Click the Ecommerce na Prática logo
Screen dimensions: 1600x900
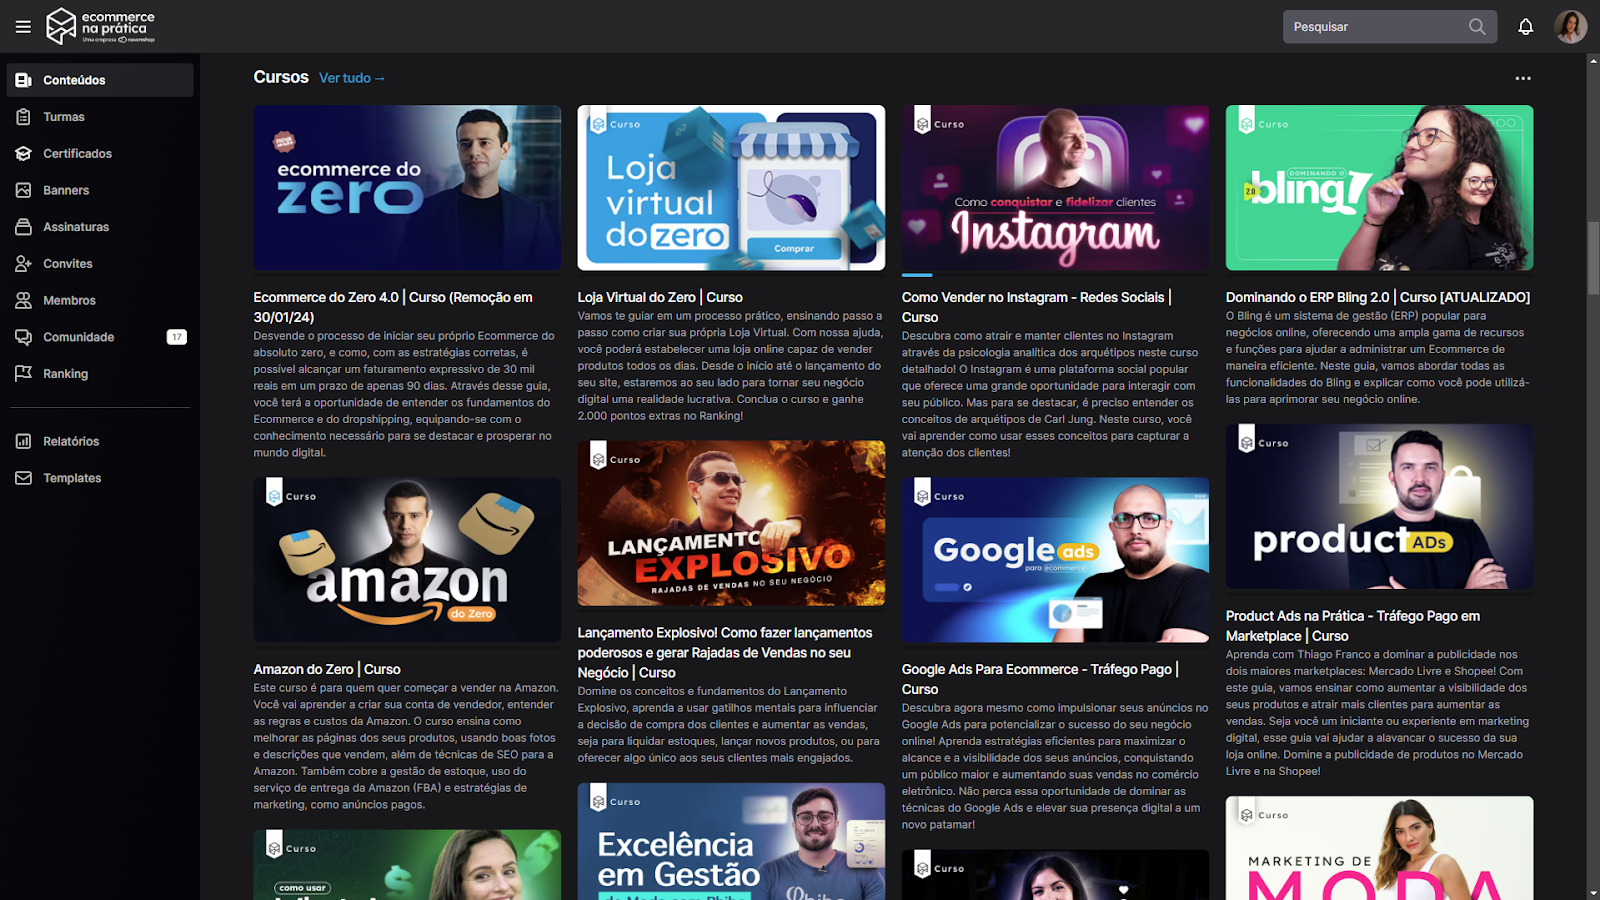(101, 26)
